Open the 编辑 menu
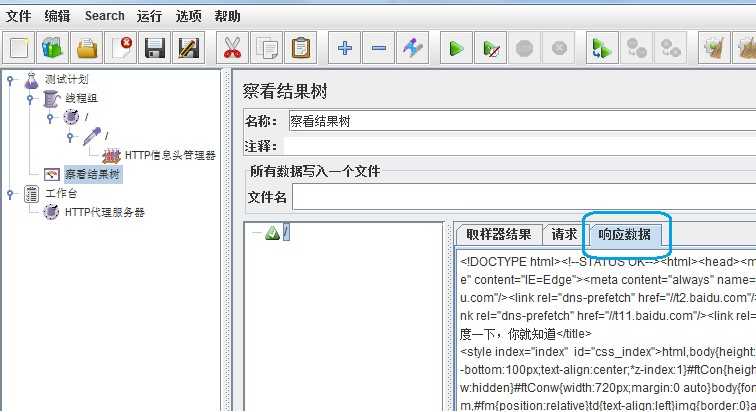The width and height of the screenshot is (756, 412). (57, 16)
